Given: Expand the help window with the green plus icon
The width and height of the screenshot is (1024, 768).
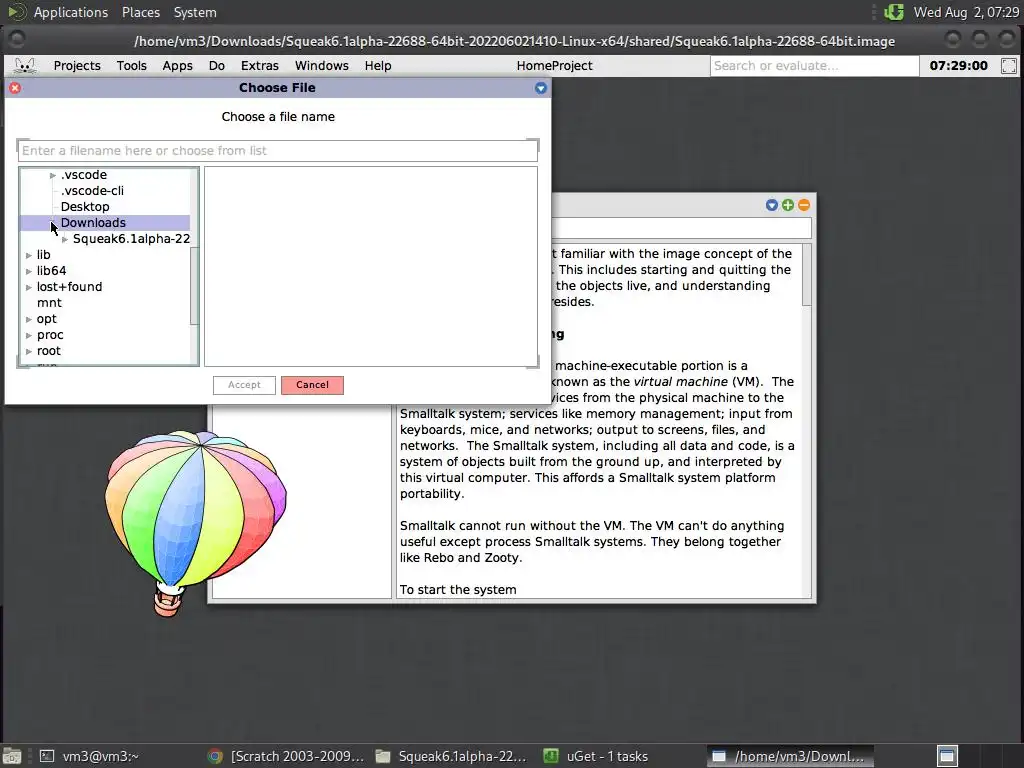Looking at the screenshot, I should [788, 205].
